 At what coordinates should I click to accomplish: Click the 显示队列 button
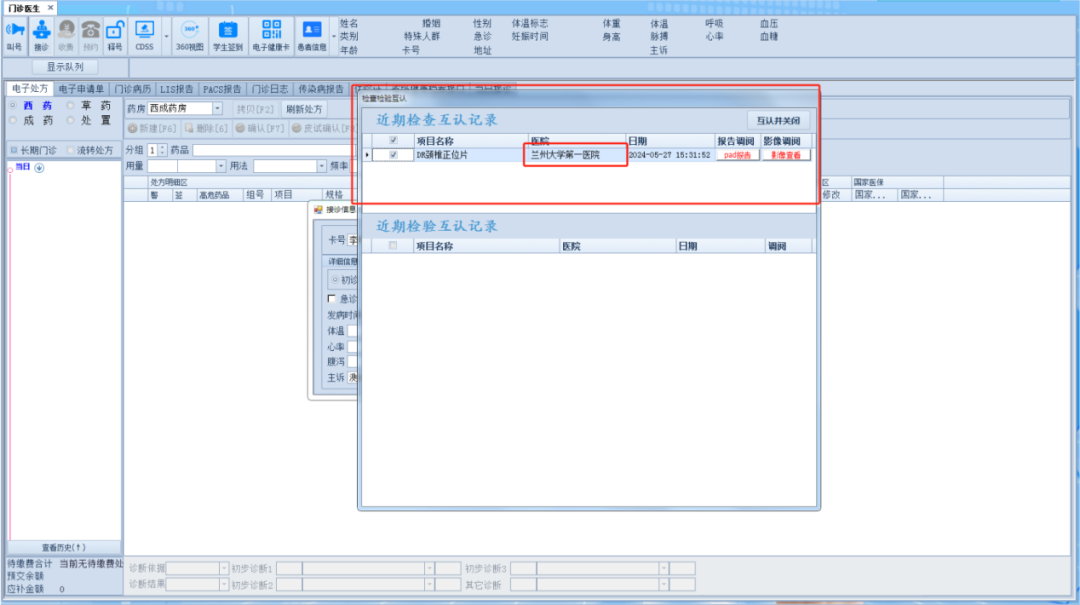[65, 67]
